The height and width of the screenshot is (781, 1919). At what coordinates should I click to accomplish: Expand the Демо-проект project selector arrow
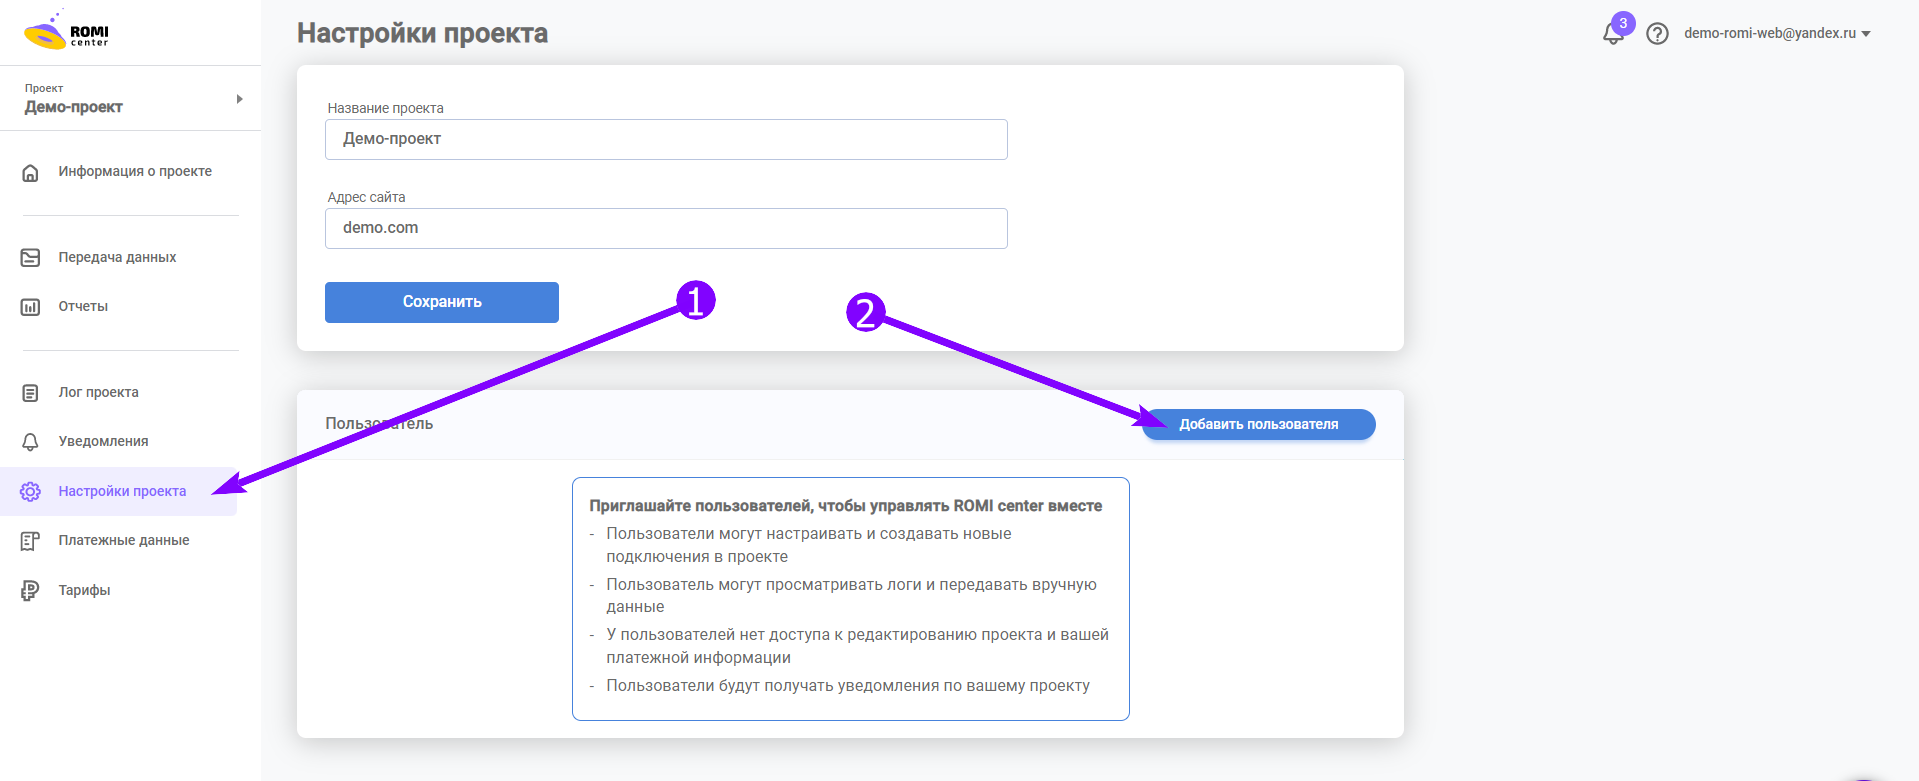coord(239,99)
